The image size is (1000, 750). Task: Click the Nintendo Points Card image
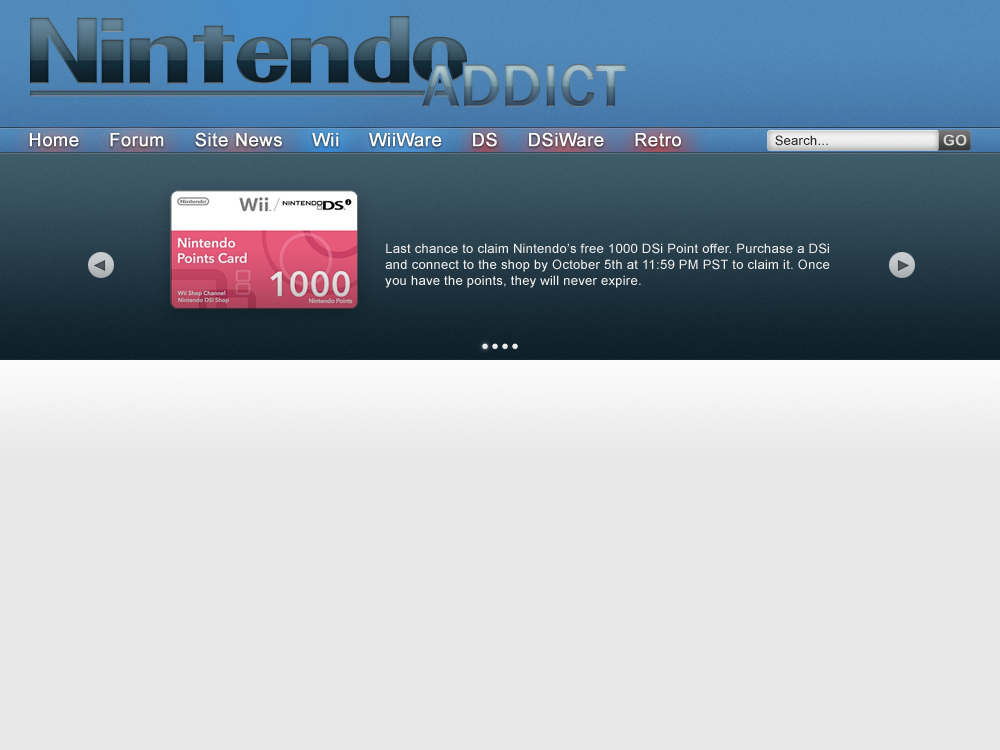click(264, 249)
